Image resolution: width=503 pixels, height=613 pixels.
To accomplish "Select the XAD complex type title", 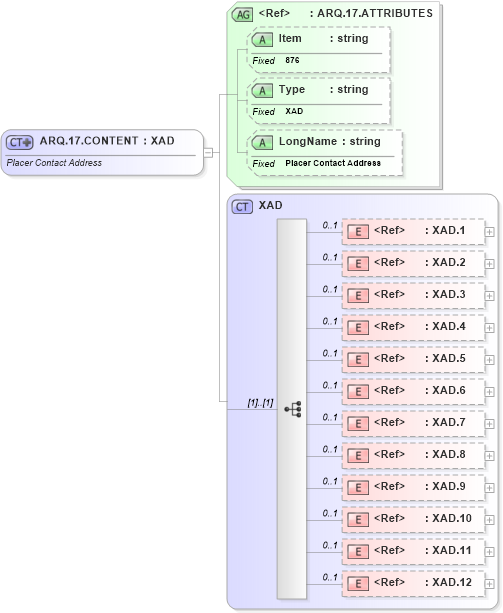I will [x=270, y=205].
